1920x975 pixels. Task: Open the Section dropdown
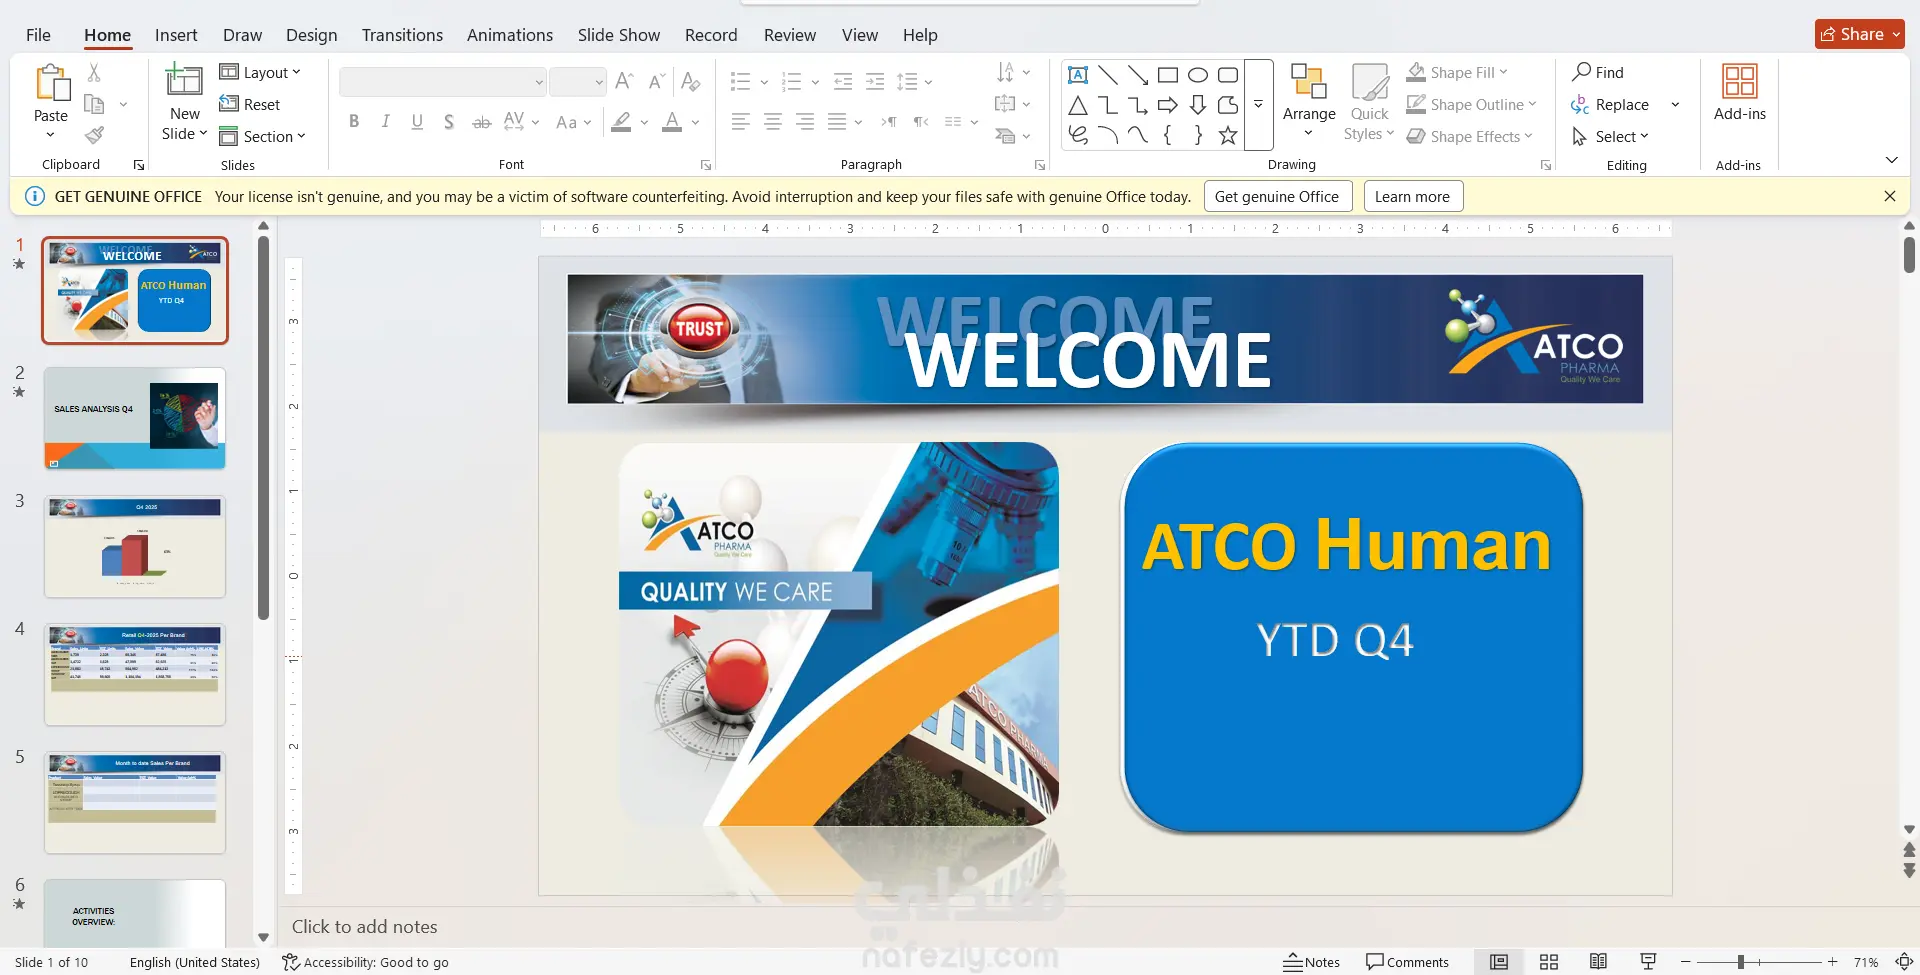[263, 136]
